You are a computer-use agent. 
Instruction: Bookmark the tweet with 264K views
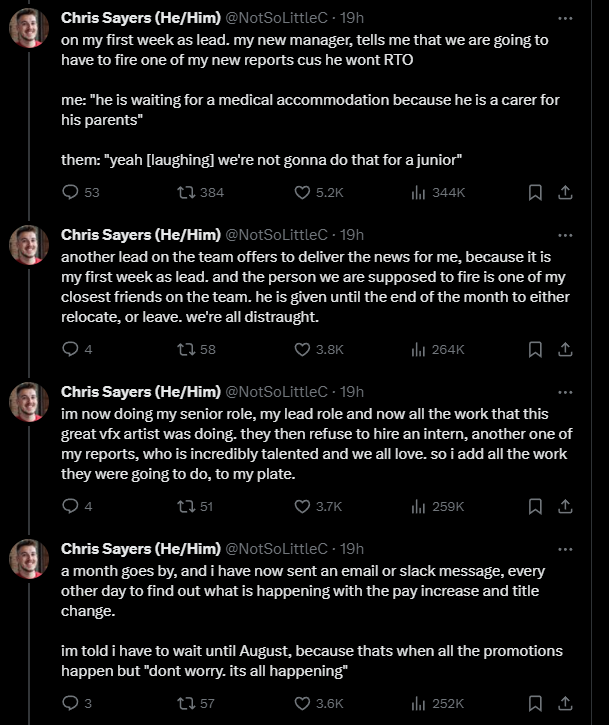tap(535, 350)
